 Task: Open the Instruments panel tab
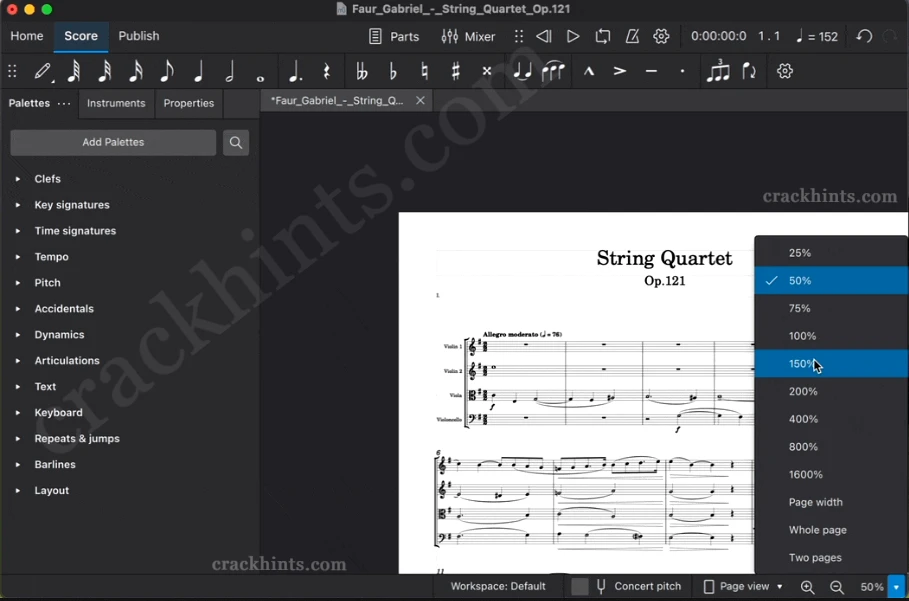[x=116, y=102]
